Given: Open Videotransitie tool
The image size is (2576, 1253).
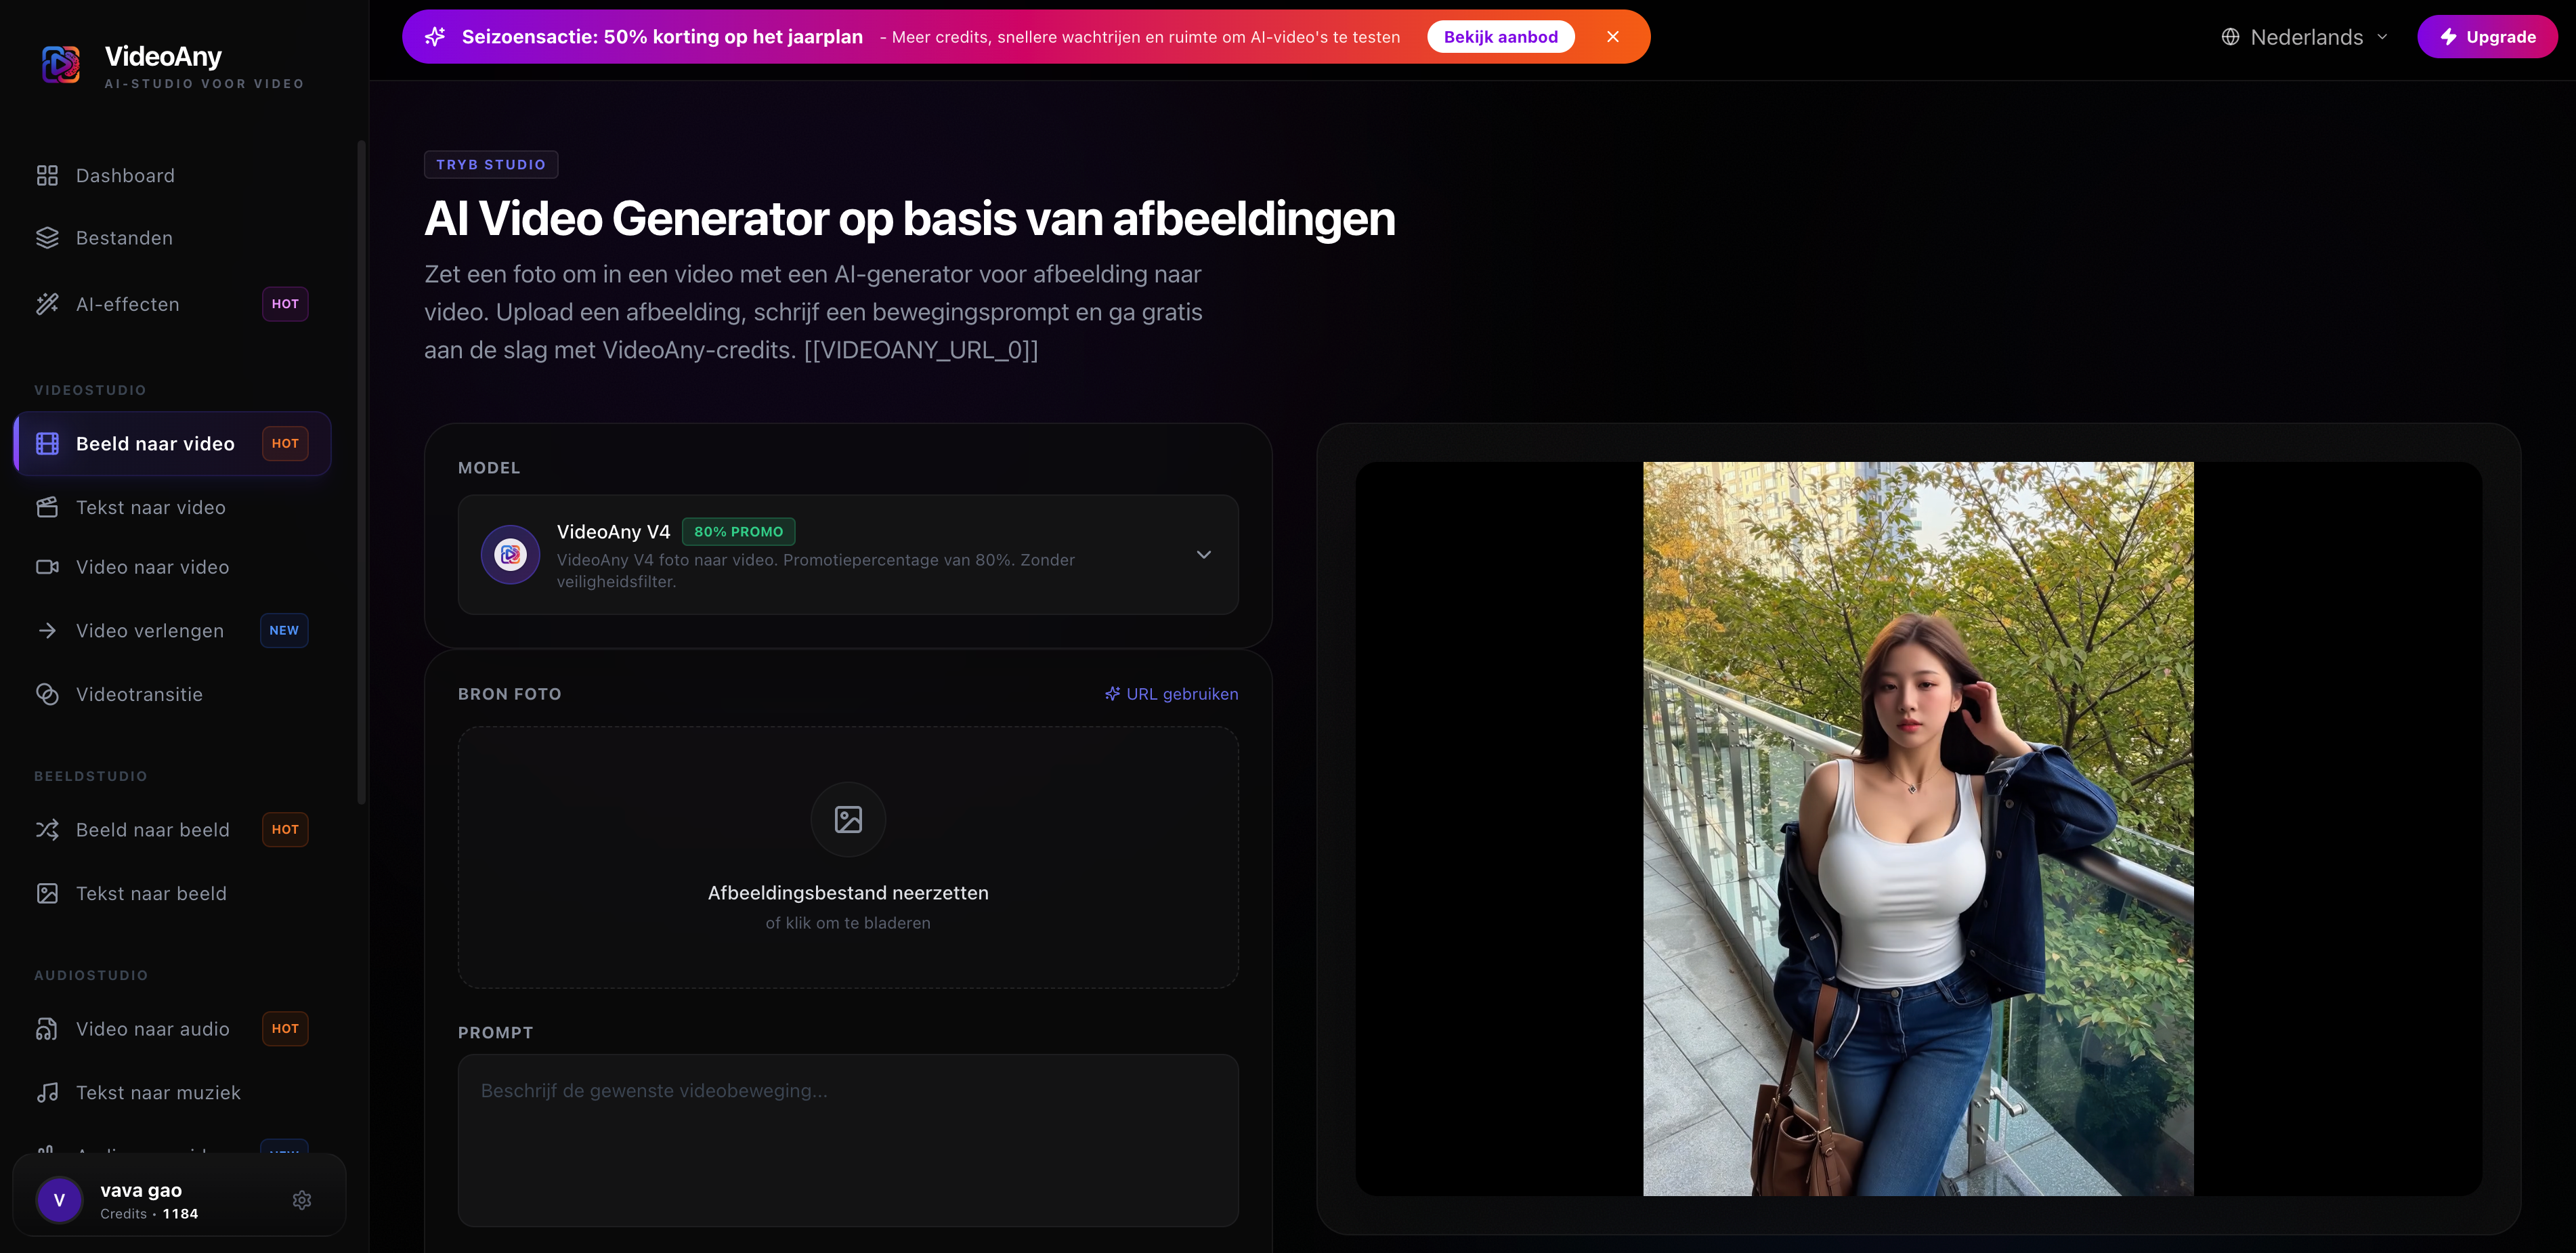Looking at the screenshot, I should click(172, 694).
